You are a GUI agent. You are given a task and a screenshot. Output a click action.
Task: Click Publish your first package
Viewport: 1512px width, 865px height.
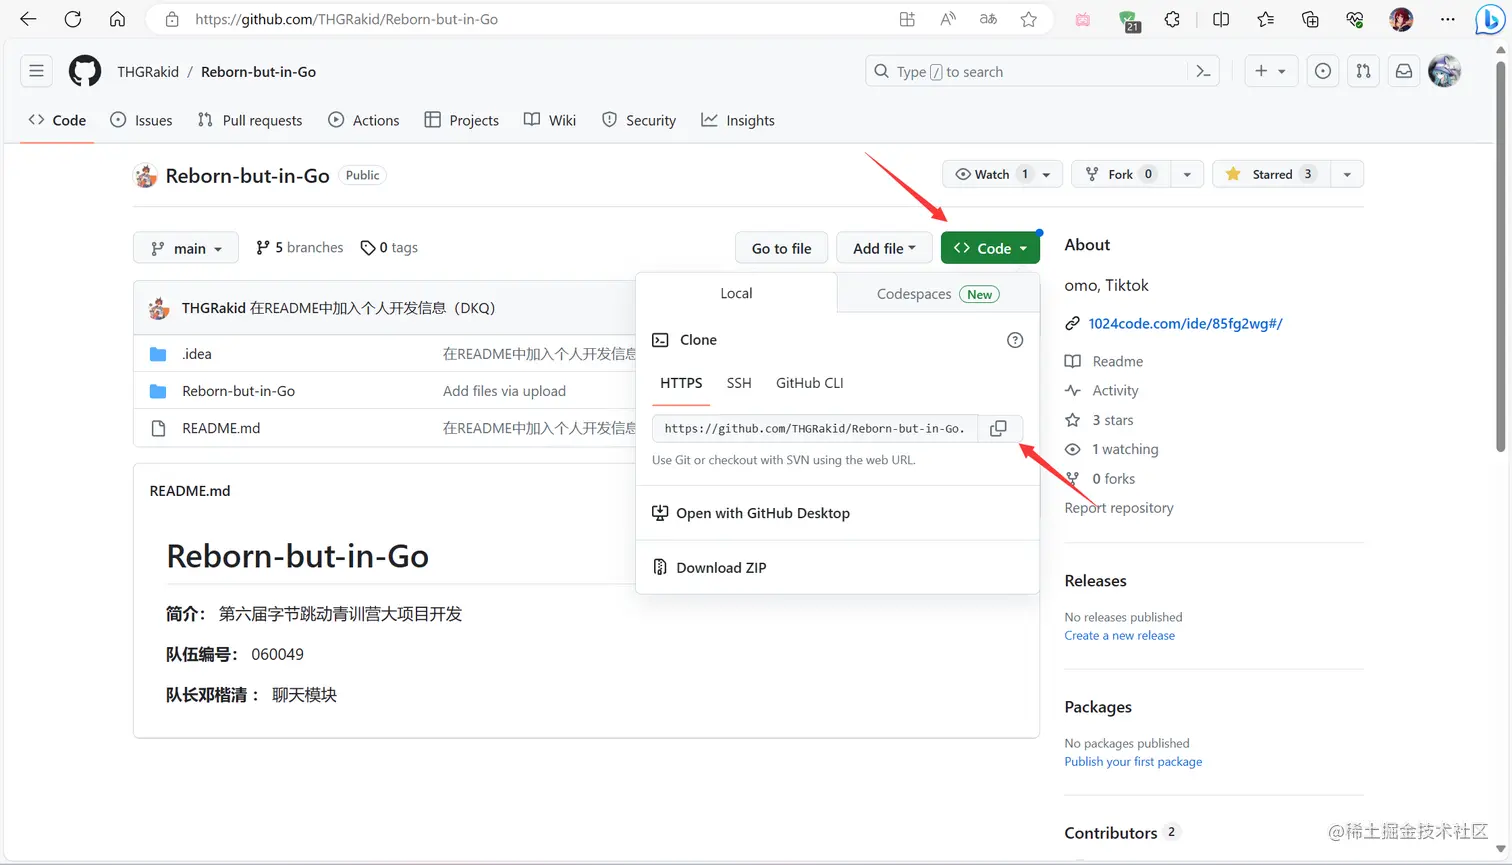[x=1133, y=762]
